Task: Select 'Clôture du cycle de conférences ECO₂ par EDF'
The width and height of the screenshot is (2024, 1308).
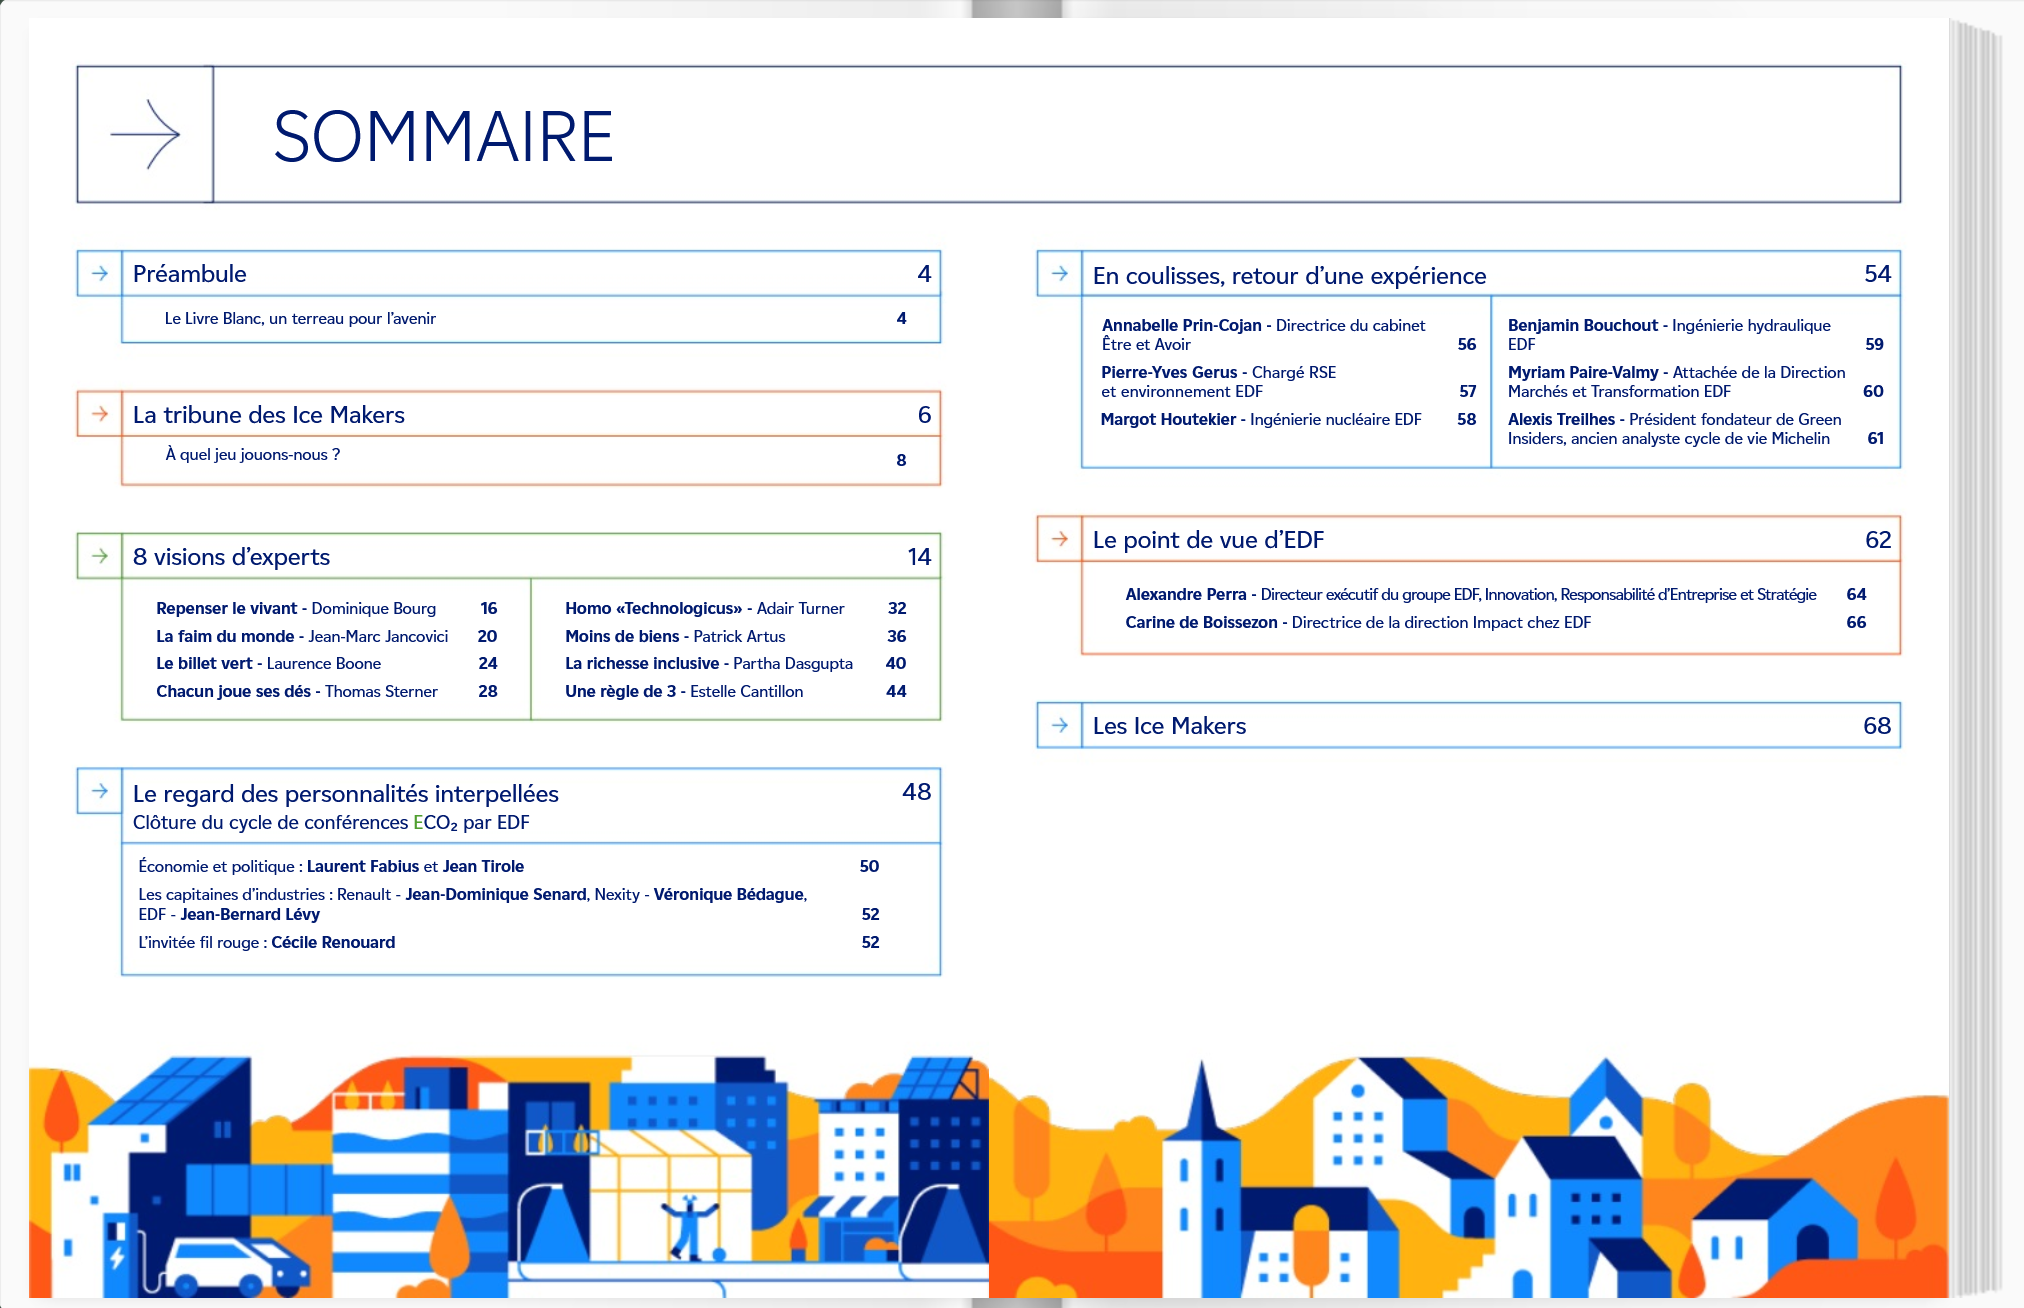Action: [x=331, y=823]
